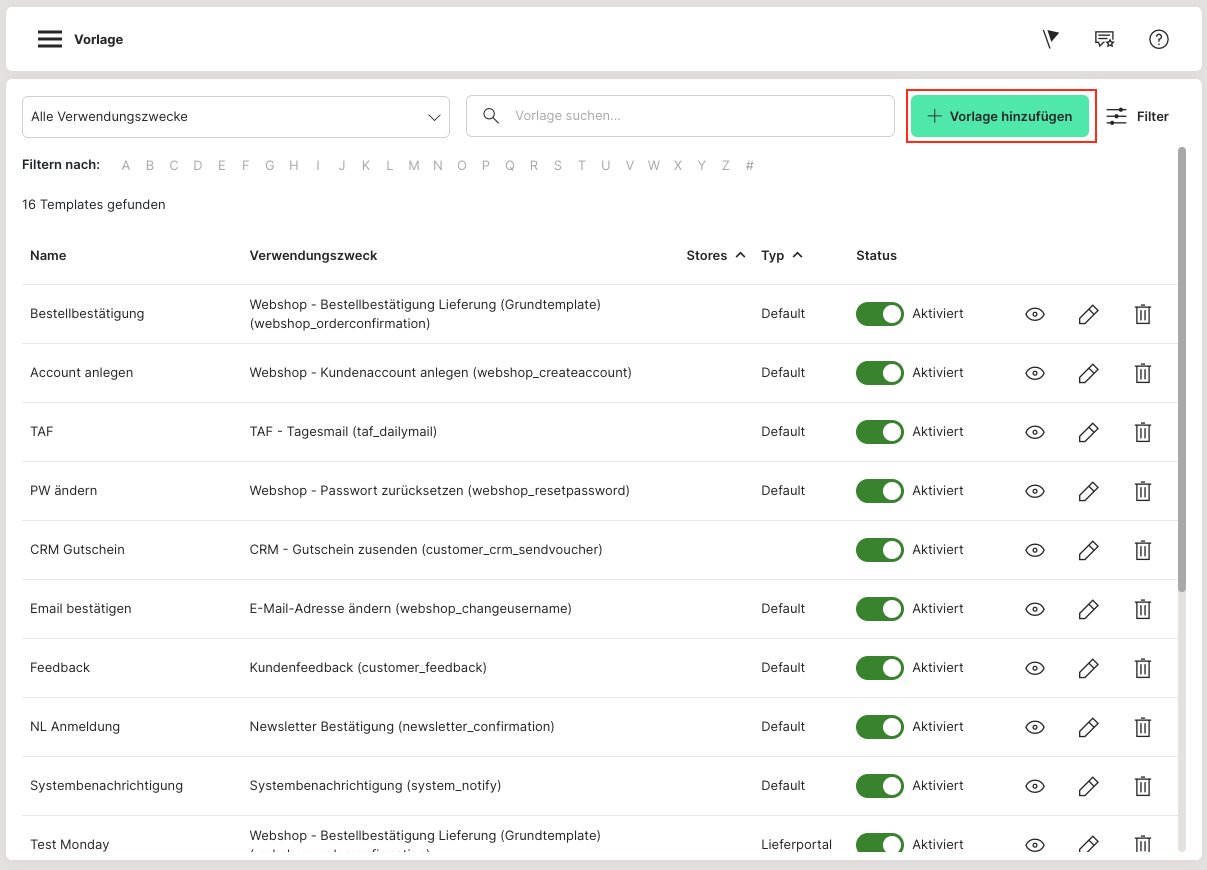Delete the CRM Gutschein template
The width and height of the screenshot is (1207, 870).
pyautogui.click(x=1142, y=550)
